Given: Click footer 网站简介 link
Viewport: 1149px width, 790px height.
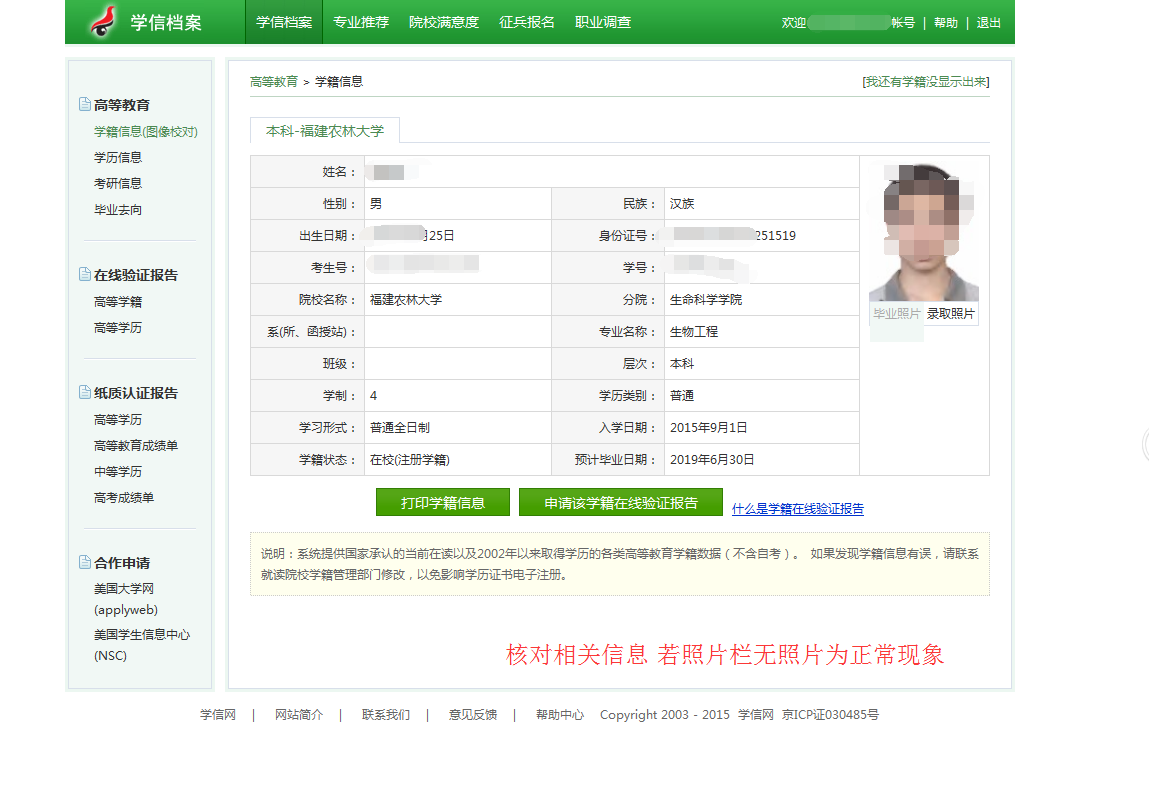Looking at the screenshot, I should click(298, 715).
